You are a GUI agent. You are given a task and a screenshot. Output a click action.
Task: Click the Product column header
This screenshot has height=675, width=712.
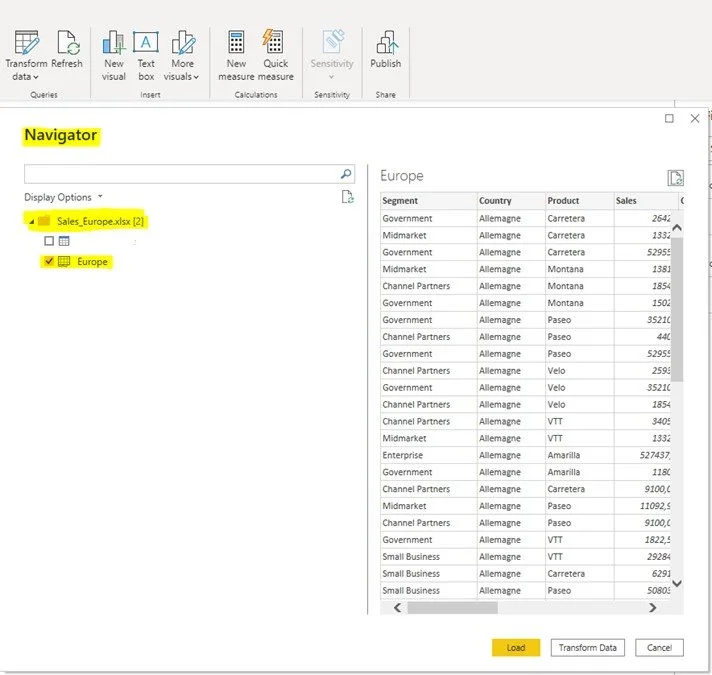(580, 201)
